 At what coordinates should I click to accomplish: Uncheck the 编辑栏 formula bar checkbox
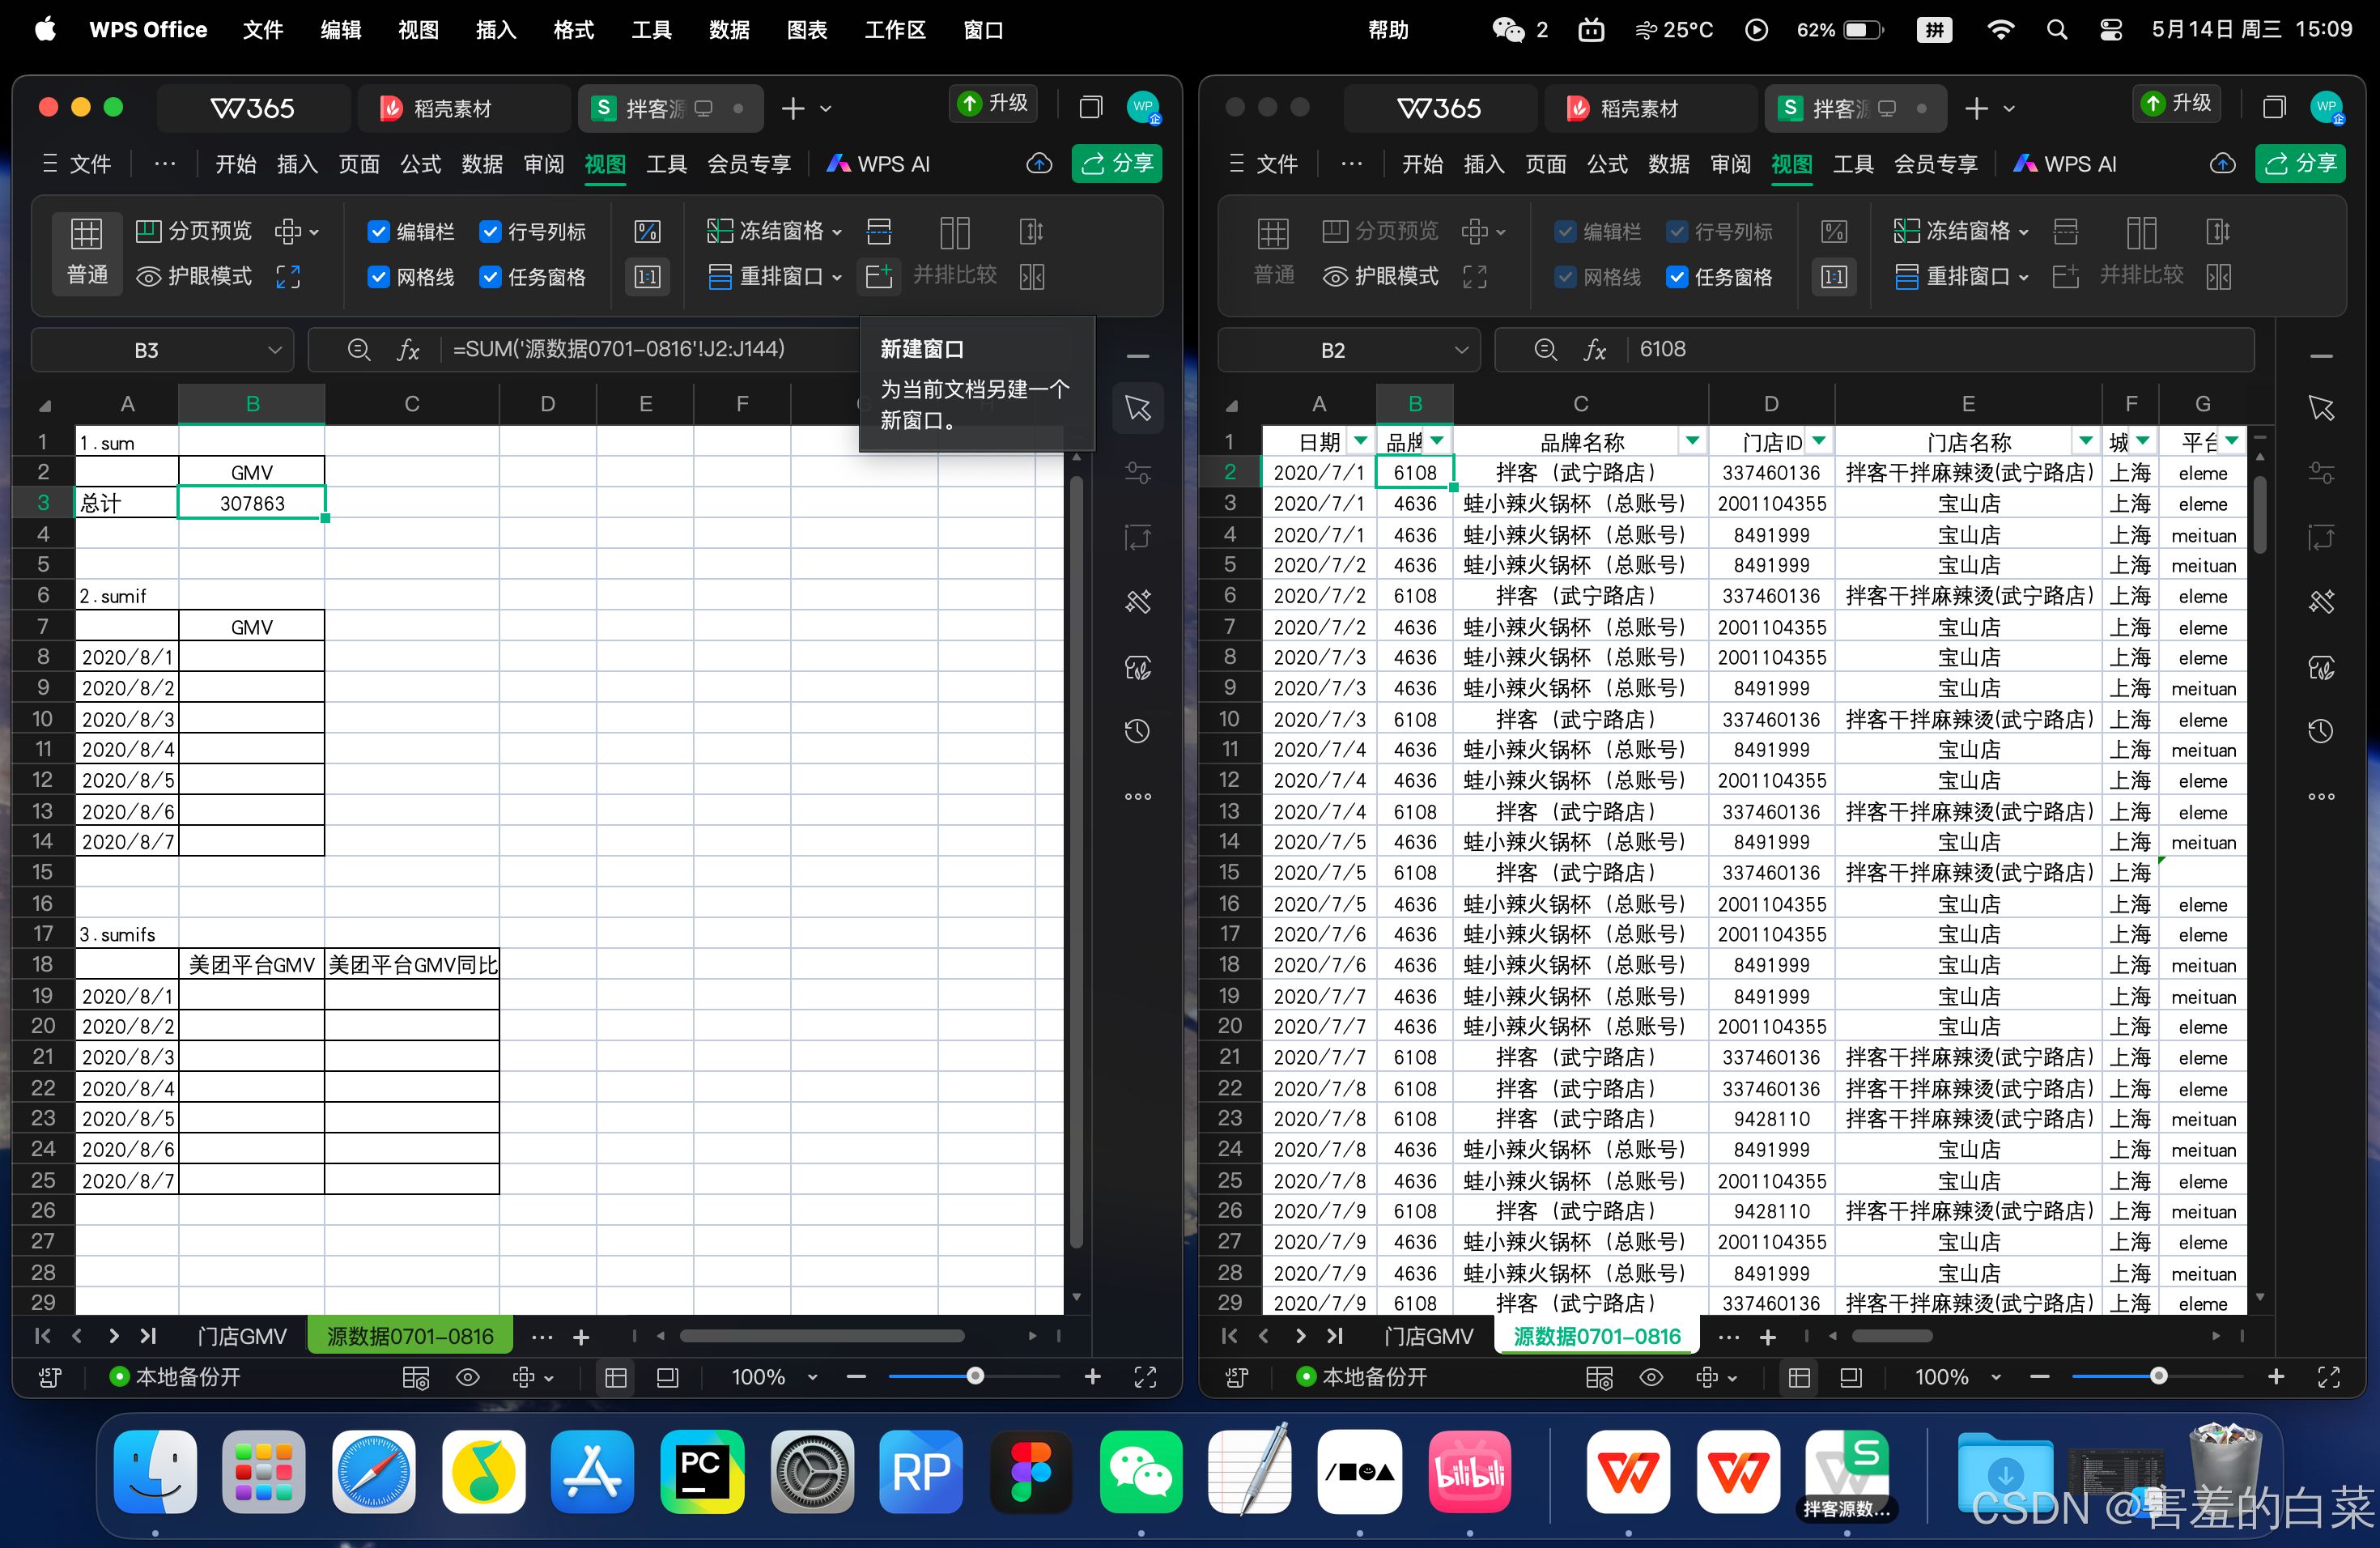click(x=378, y=232)
